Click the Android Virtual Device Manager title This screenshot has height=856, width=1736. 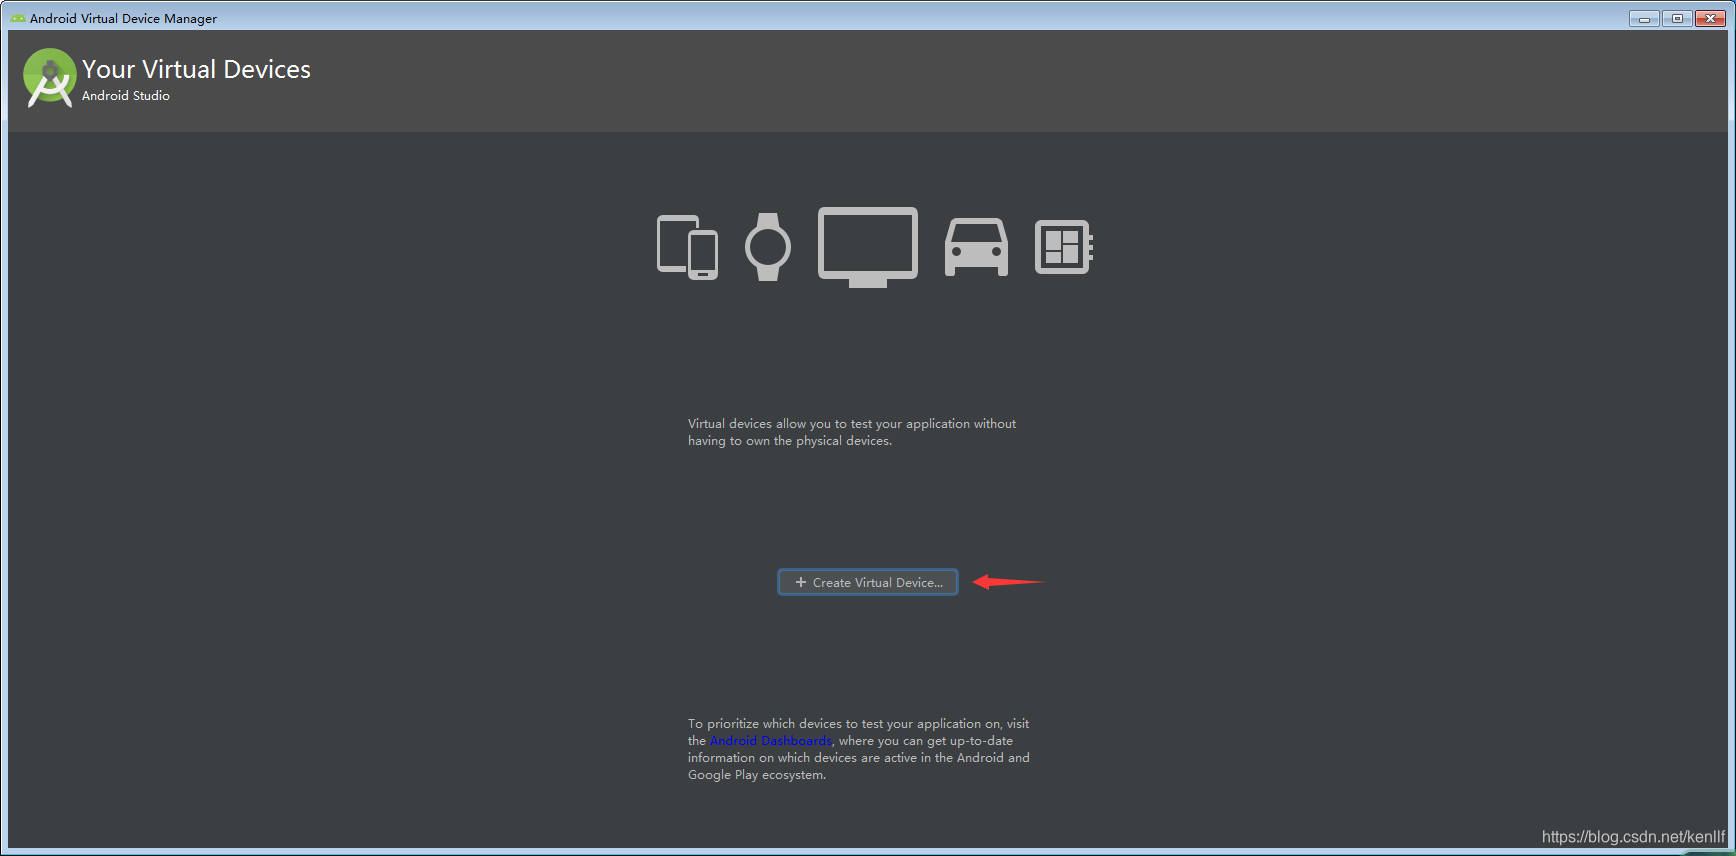[x=123, y=18]
